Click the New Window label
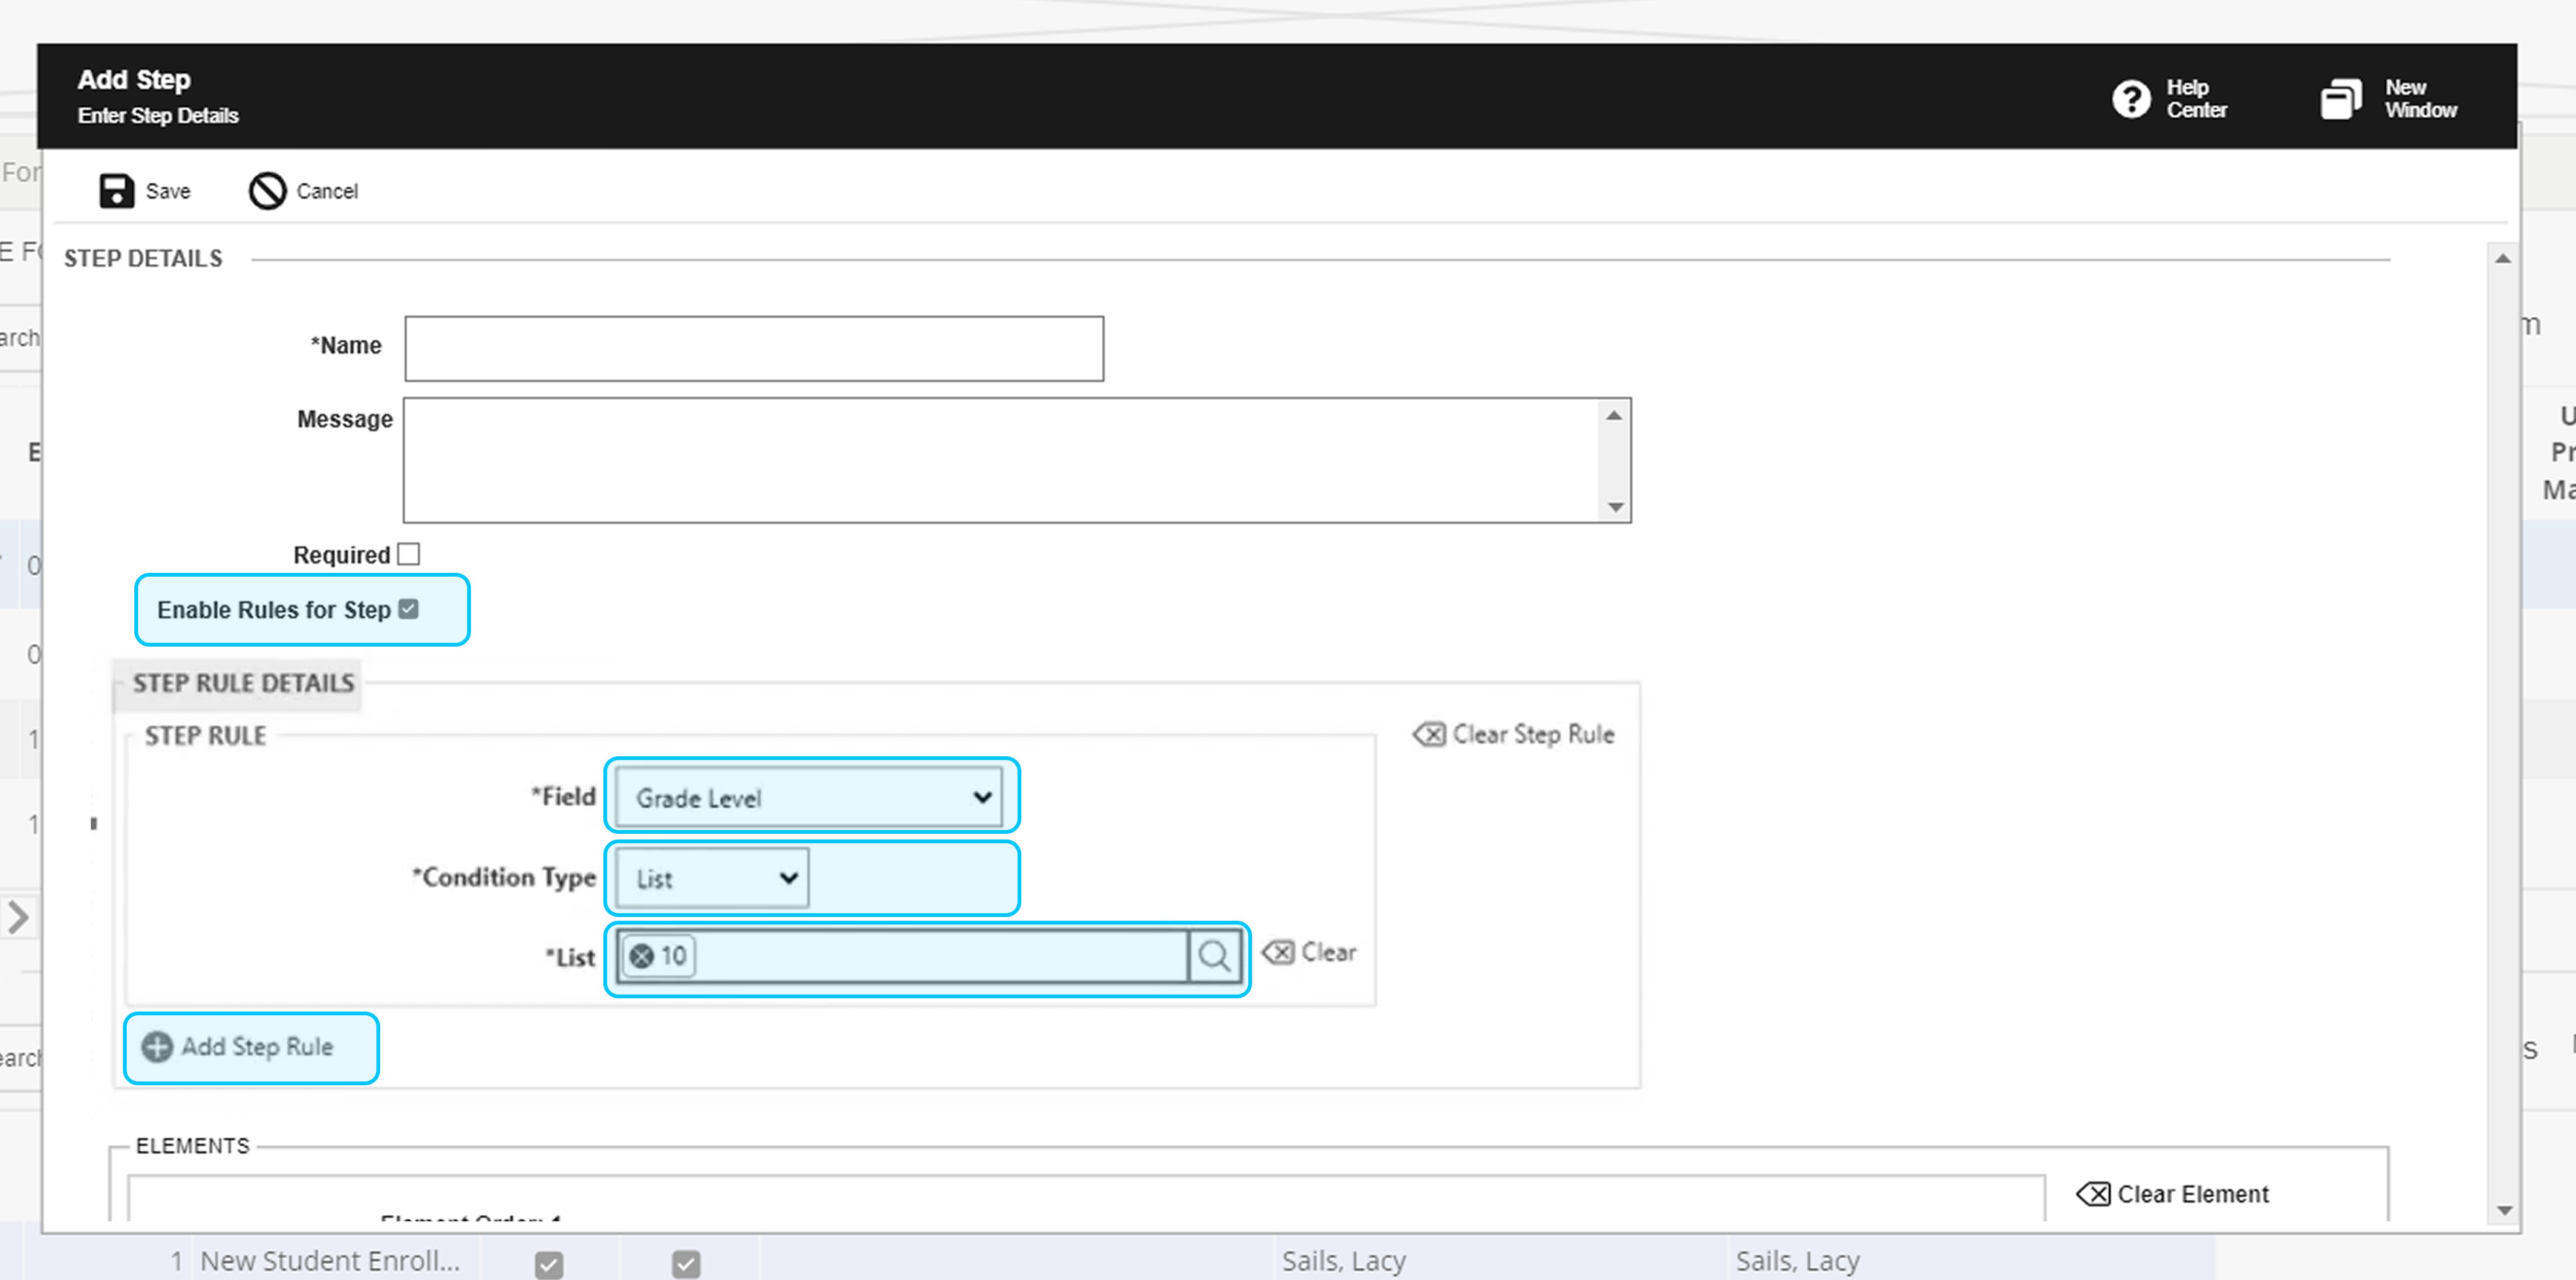The width and height of the screenshot is (2576, 1280). point(2420,99)
